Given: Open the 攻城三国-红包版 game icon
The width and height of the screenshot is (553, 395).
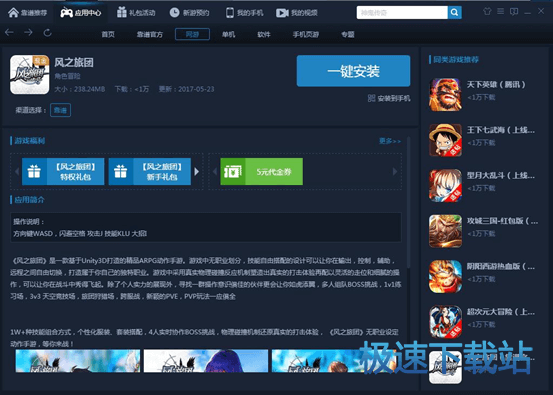Looking at the screenshot, I should tap(445, 231).
